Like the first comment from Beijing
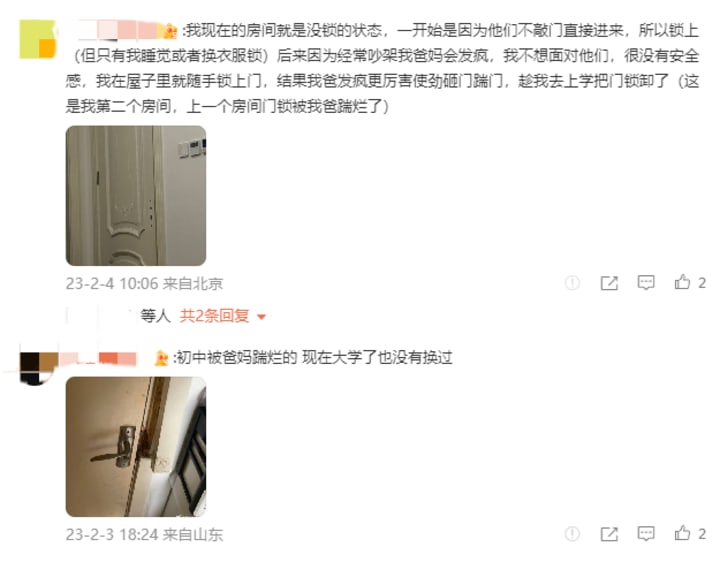This screenshot has height=562, width=720. point(682,282)
